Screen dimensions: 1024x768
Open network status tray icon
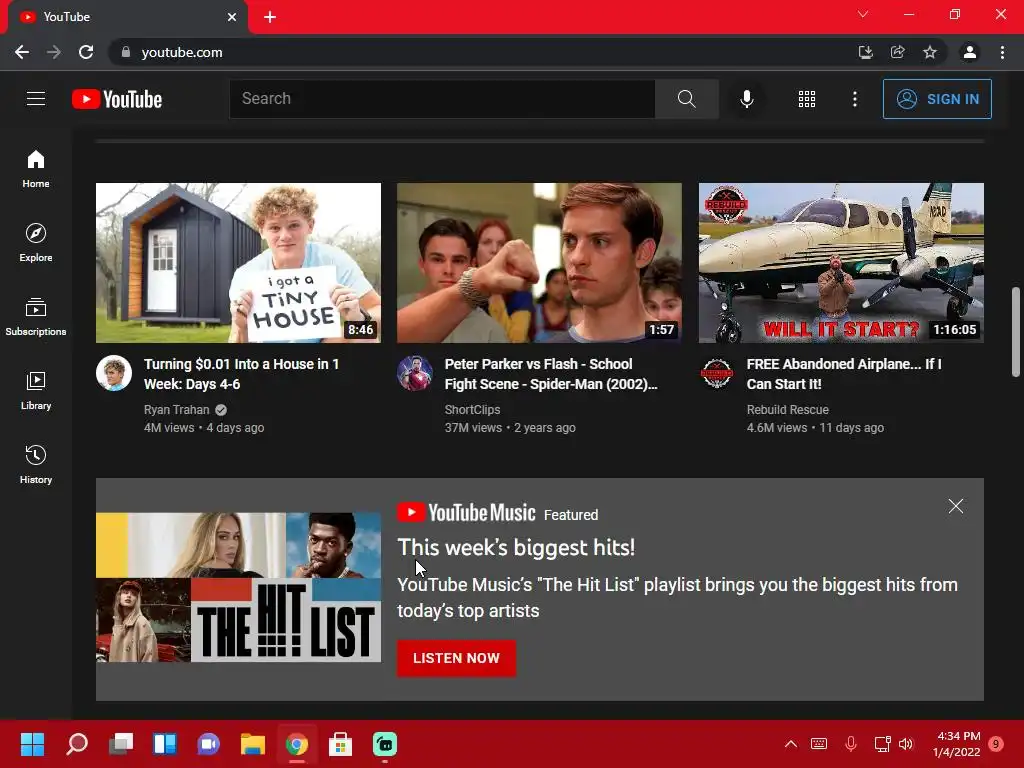[882, 744]
